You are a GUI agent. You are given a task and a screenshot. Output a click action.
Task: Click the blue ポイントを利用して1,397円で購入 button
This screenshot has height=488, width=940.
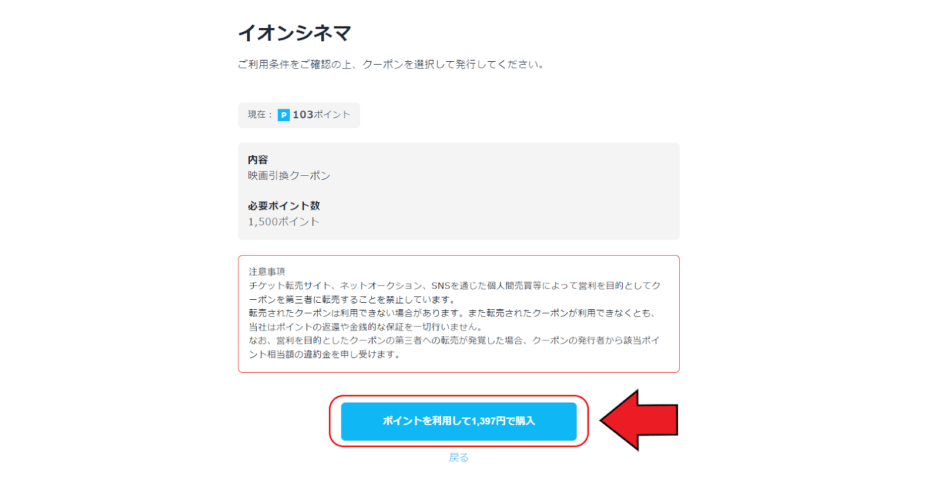tap(459, 421)
